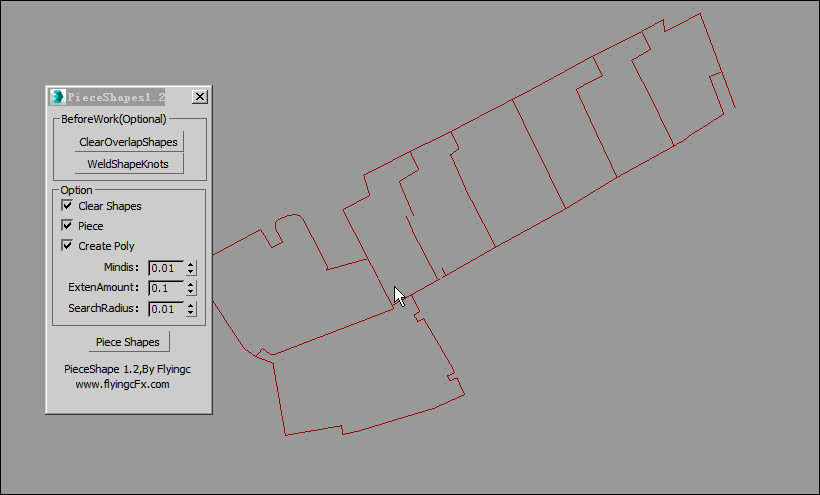820x495 pixels.
Task: Click the Option group label
Action: tap(76, 190)
